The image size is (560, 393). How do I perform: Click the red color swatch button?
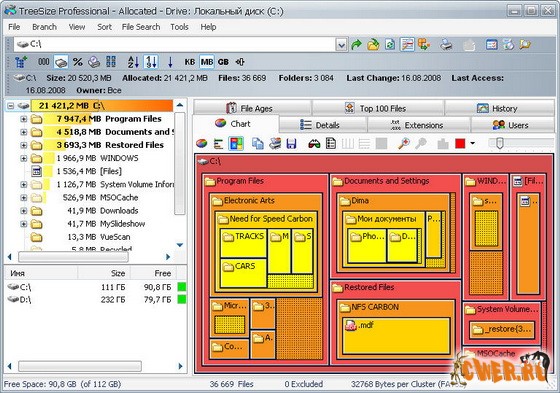point(460,144)
